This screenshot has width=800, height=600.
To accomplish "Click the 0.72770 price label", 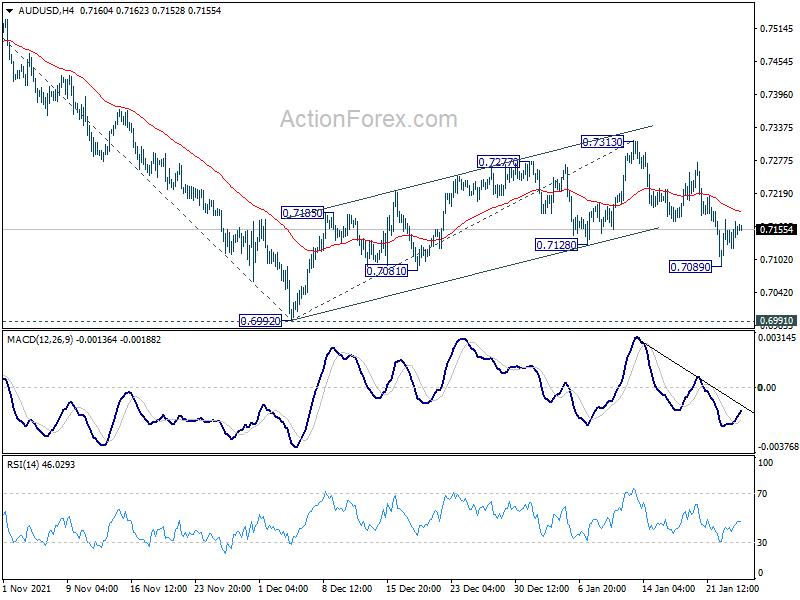I will tap(498, 162).
